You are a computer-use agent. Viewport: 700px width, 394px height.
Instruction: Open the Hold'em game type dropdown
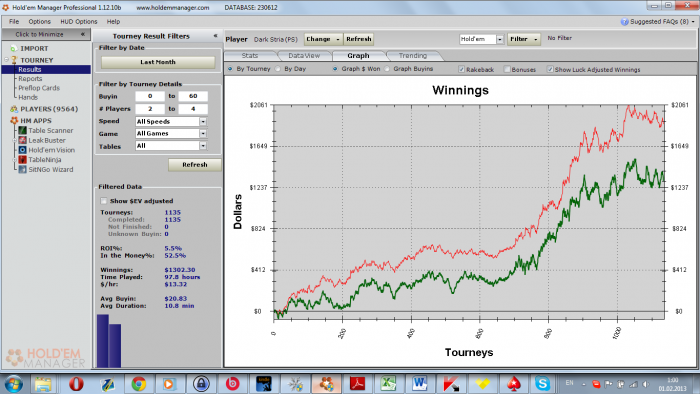(x=500, y=39)
